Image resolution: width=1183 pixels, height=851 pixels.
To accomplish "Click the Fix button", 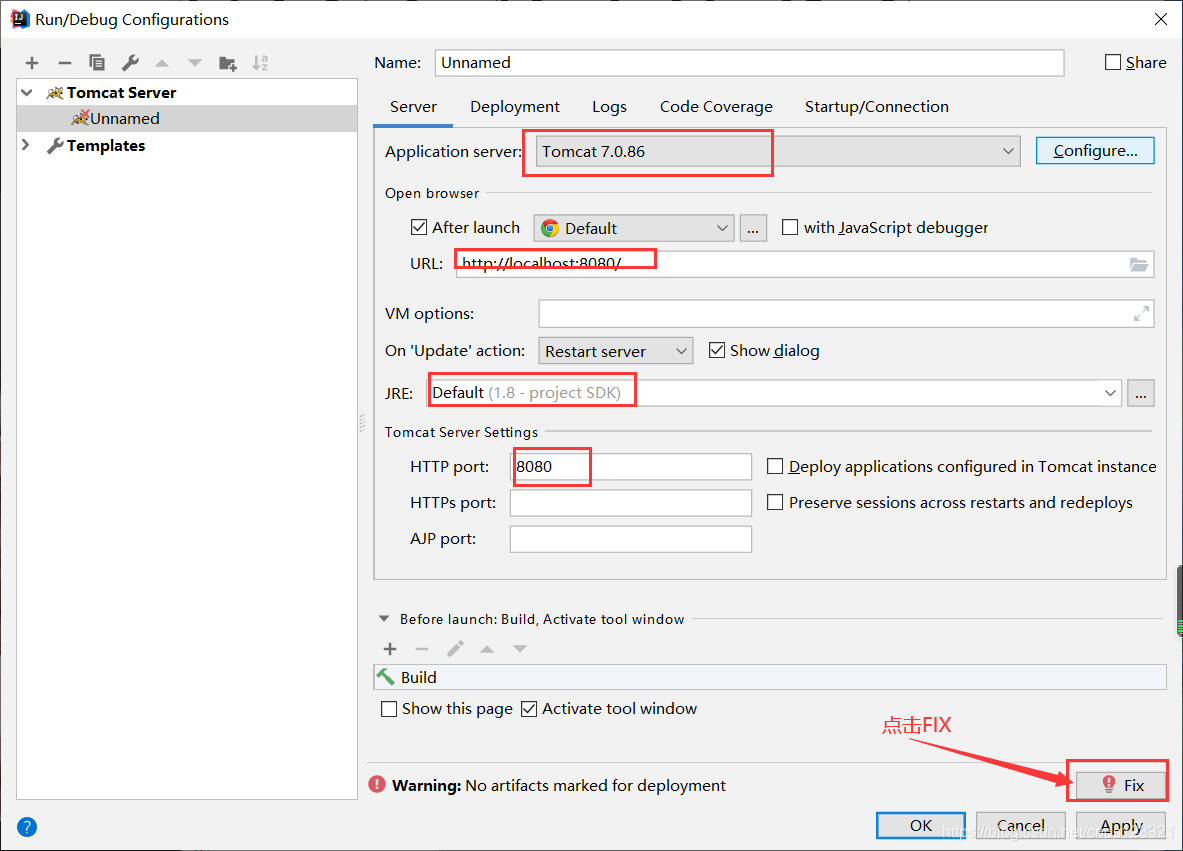I will [1121, 785].
